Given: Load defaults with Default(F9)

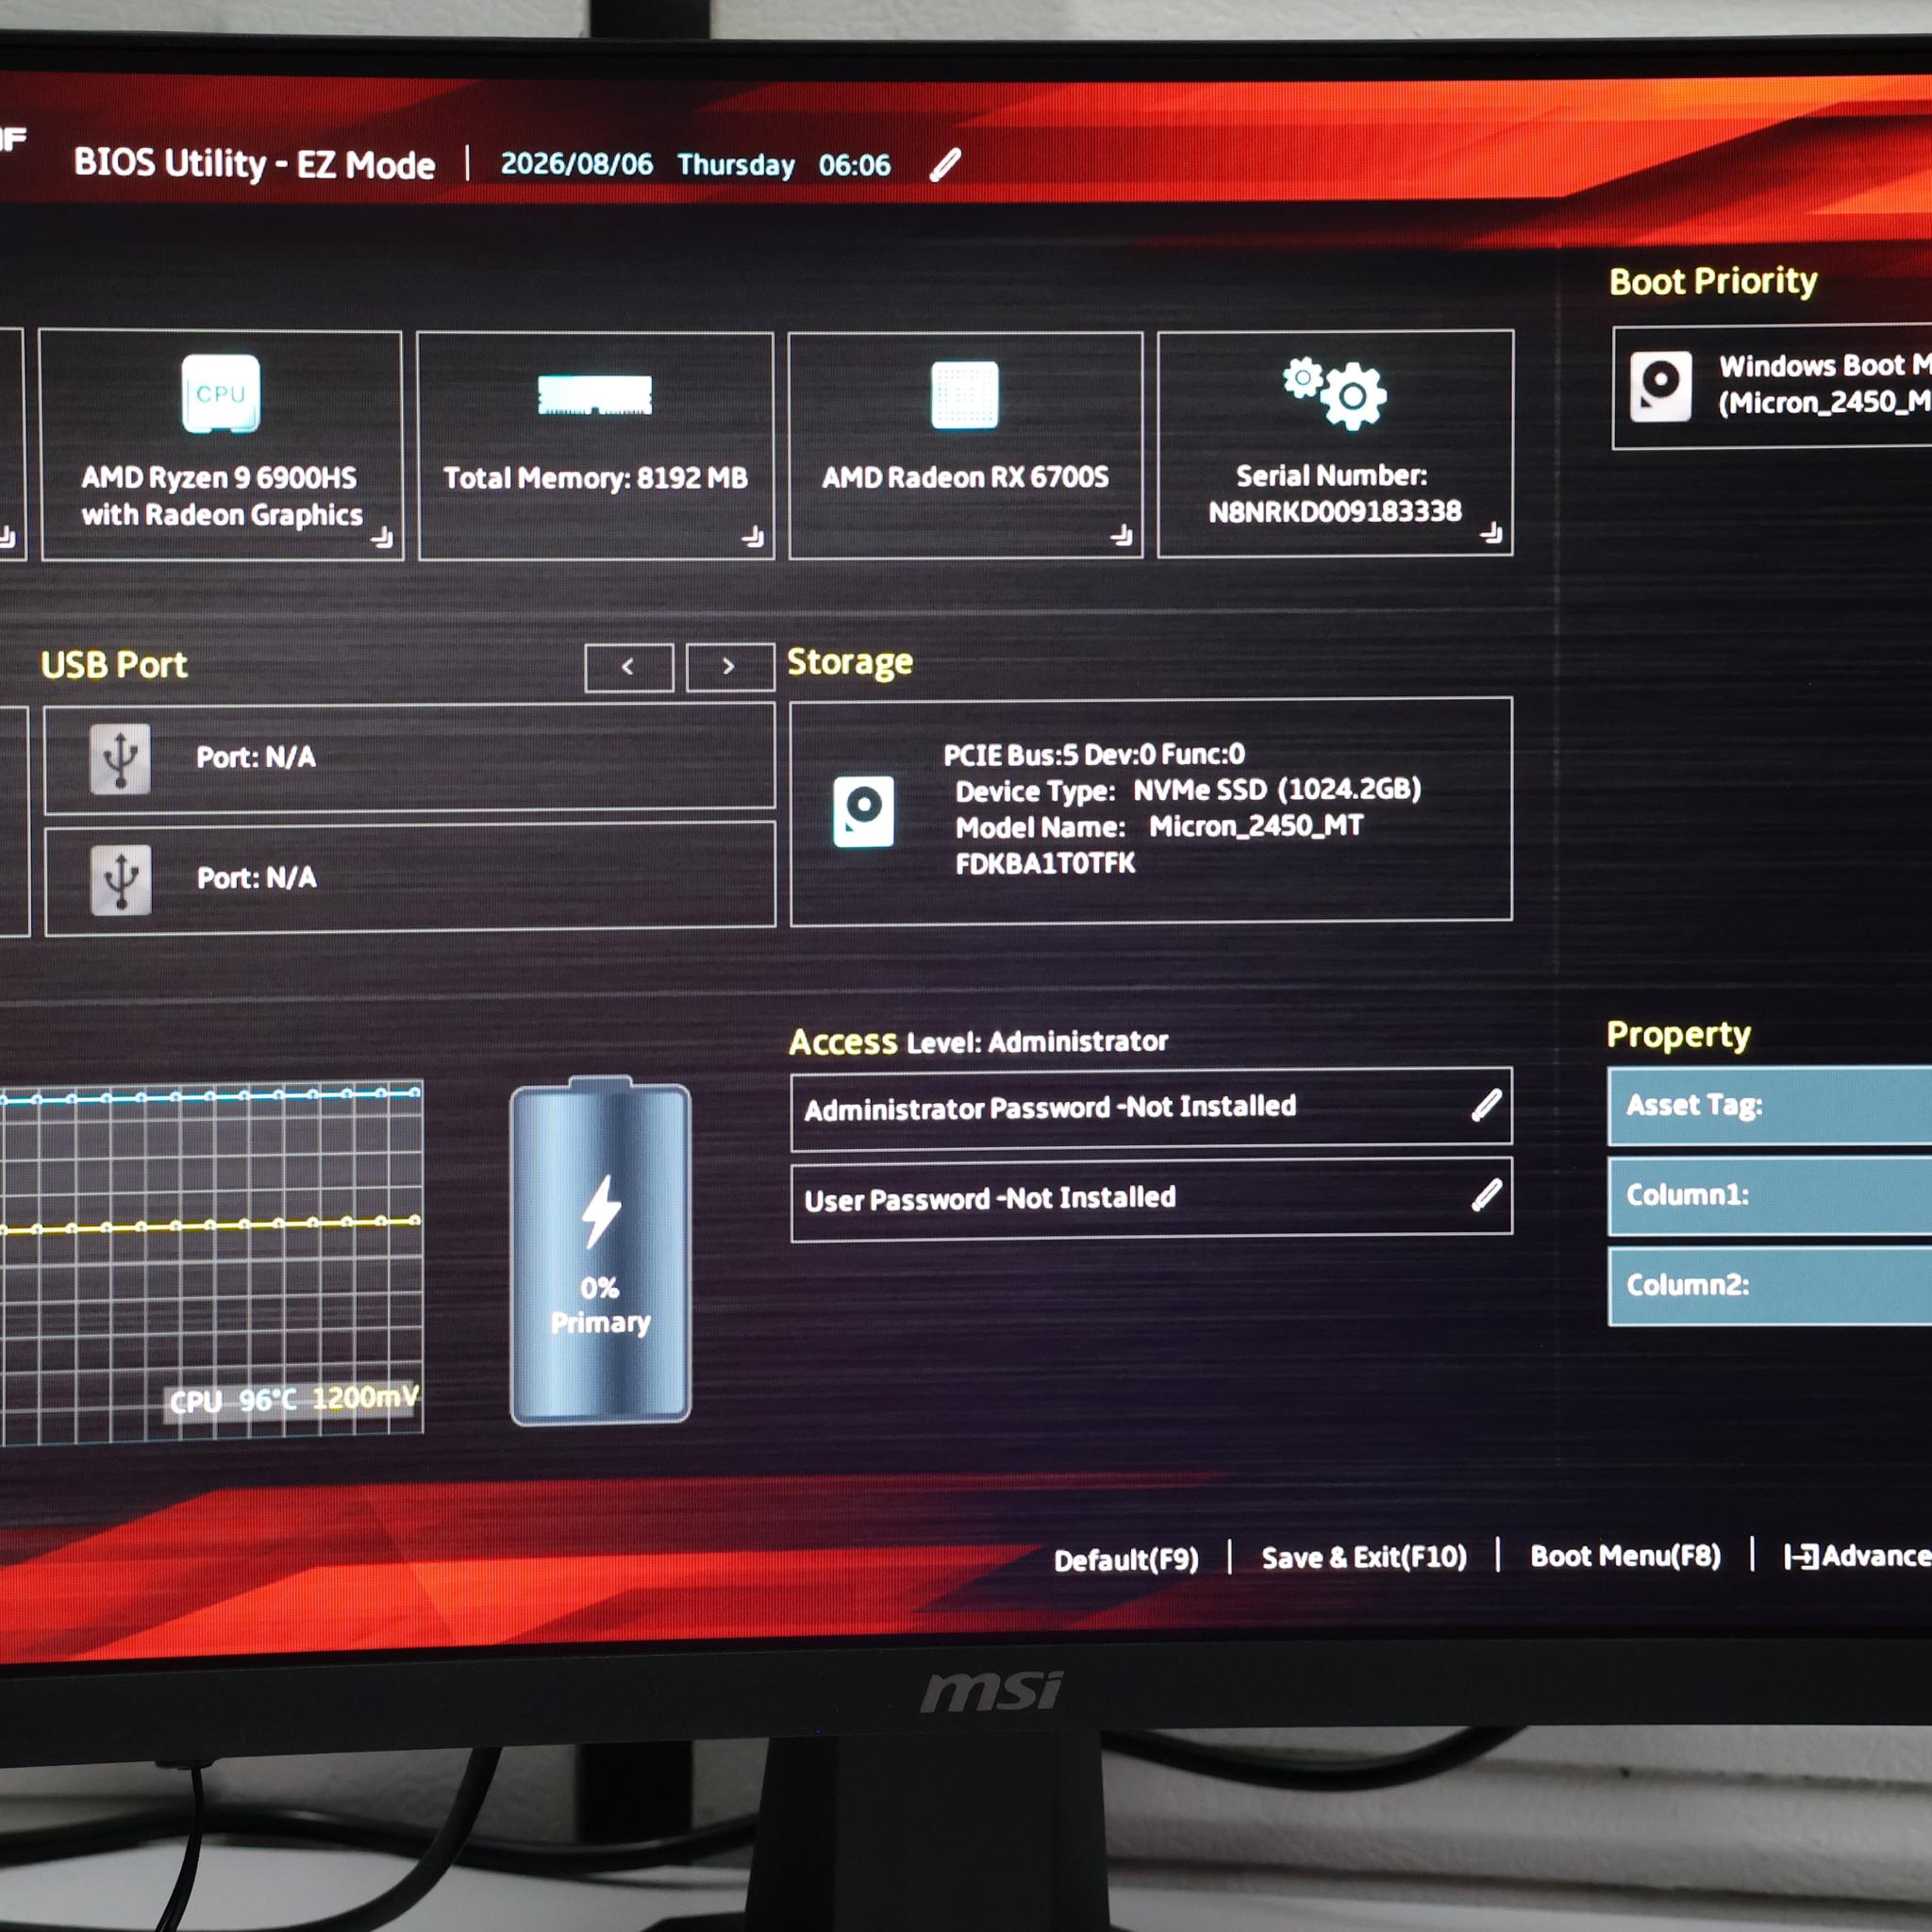Looking at the screenshot, I should coord(1126,1560).
